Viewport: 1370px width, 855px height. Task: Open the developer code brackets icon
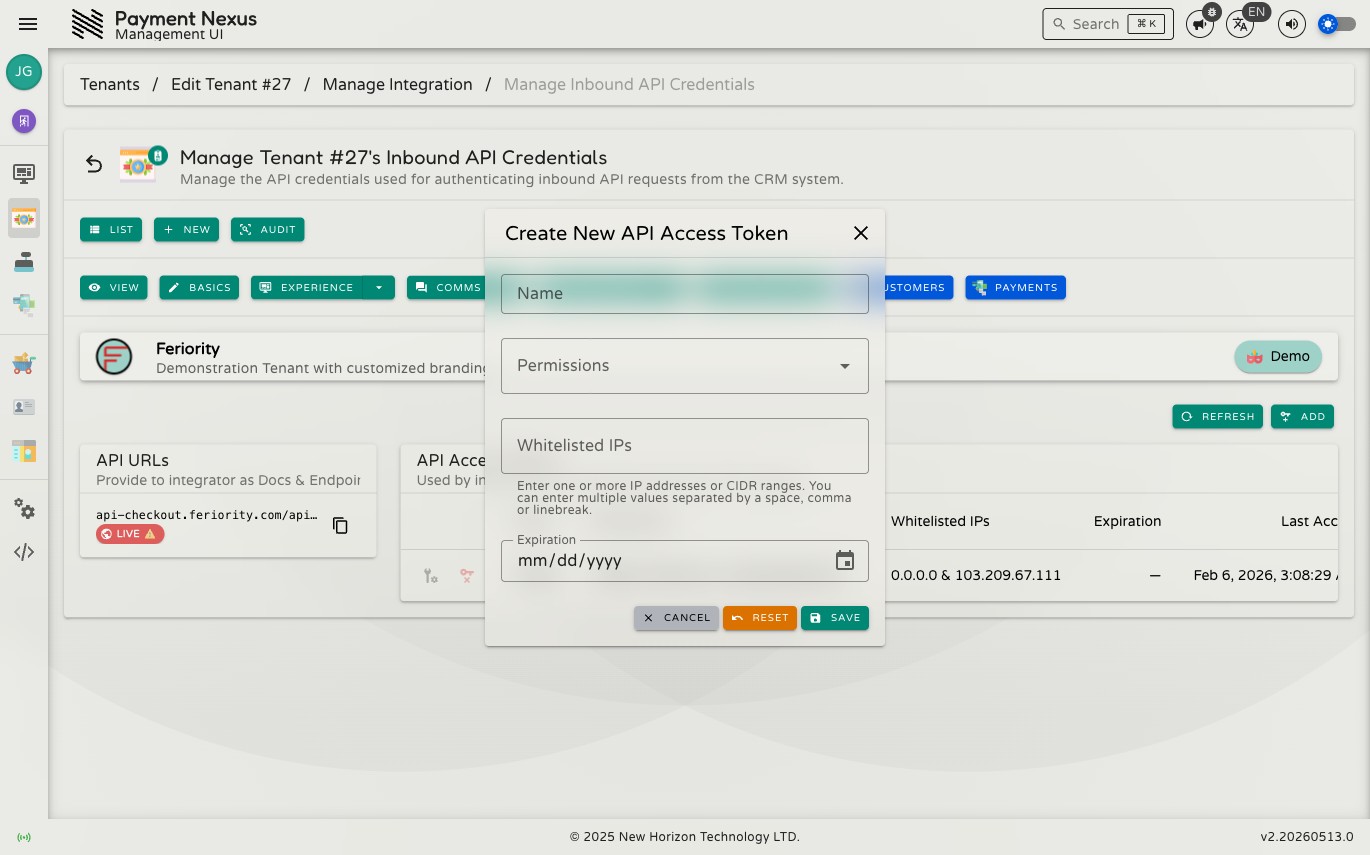pyautogui.click(x=24, y=552)
